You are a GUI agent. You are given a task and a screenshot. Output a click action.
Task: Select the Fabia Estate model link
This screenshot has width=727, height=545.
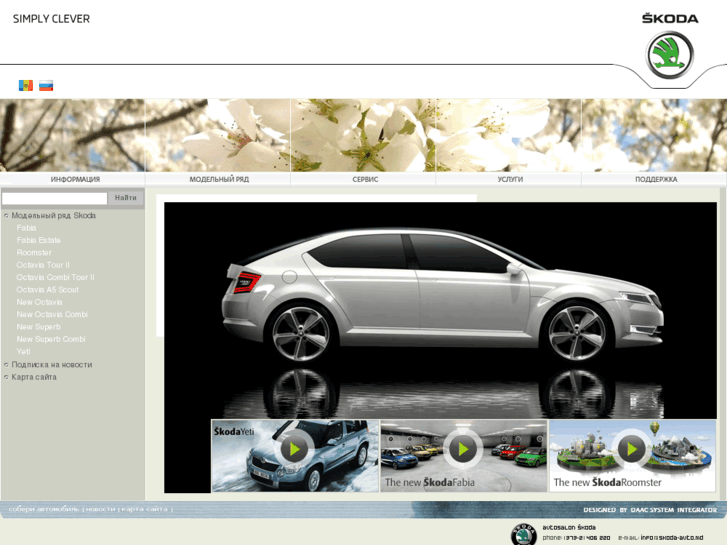point(38,240)
